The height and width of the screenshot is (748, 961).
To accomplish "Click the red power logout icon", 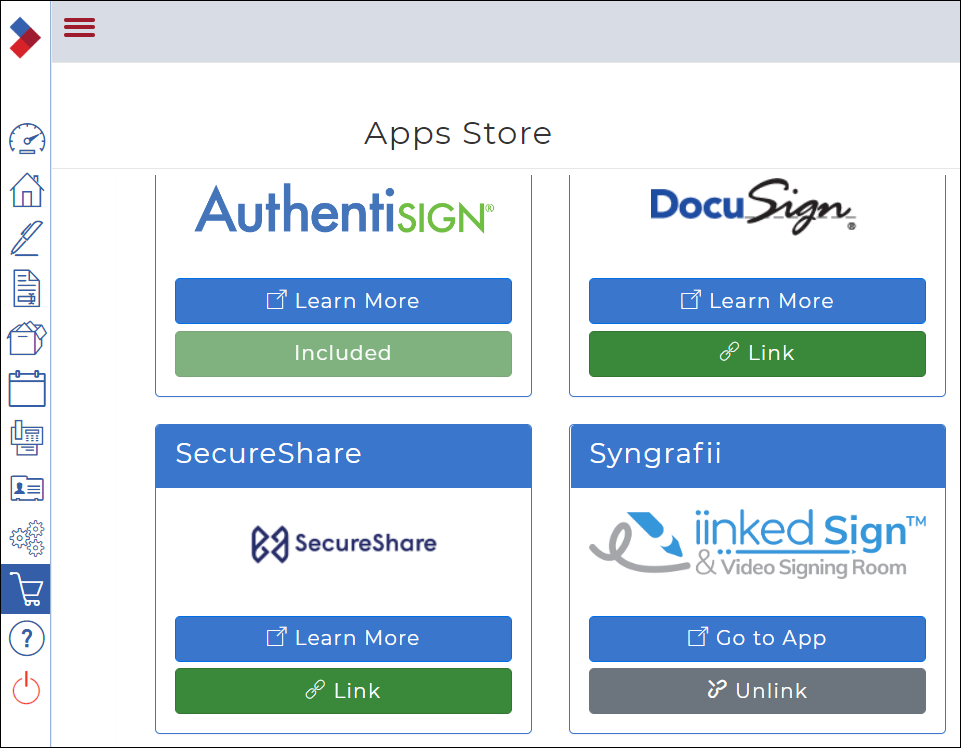I will (27, 688).
